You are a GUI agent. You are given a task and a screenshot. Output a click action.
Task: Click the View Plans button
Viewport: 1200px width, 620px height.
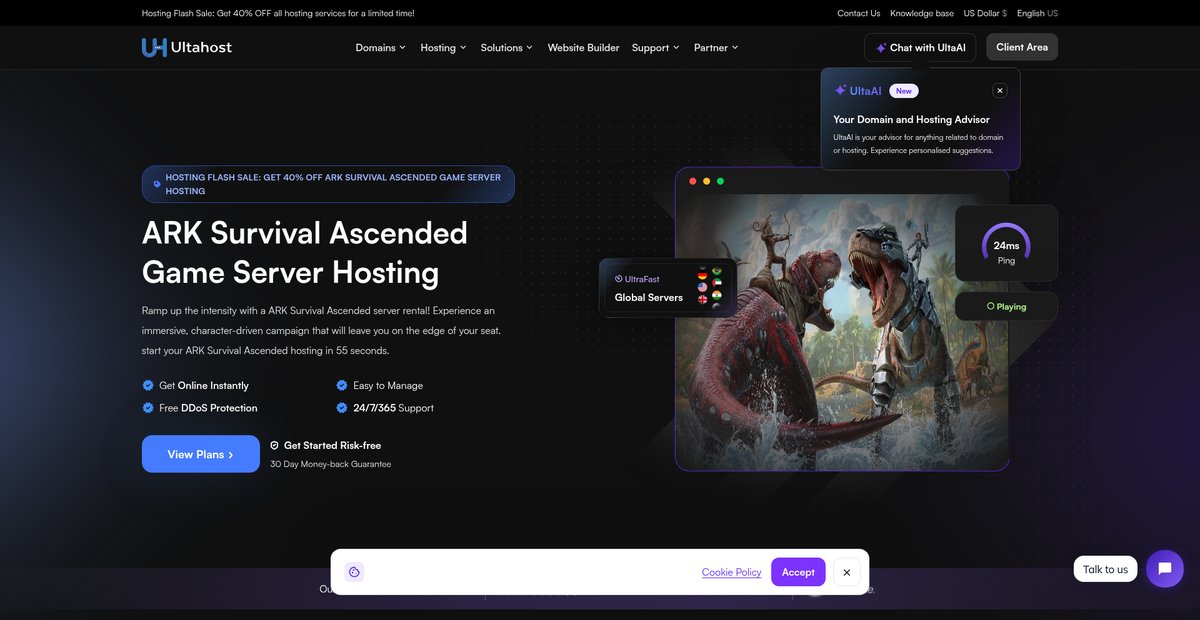[x=201, y=454]
